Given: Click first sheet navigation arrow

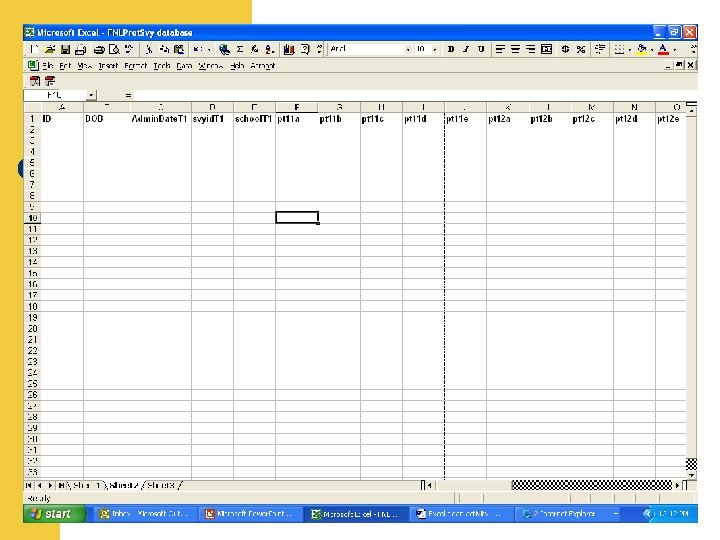Looking at the screenshot, I should pos(28,485).
